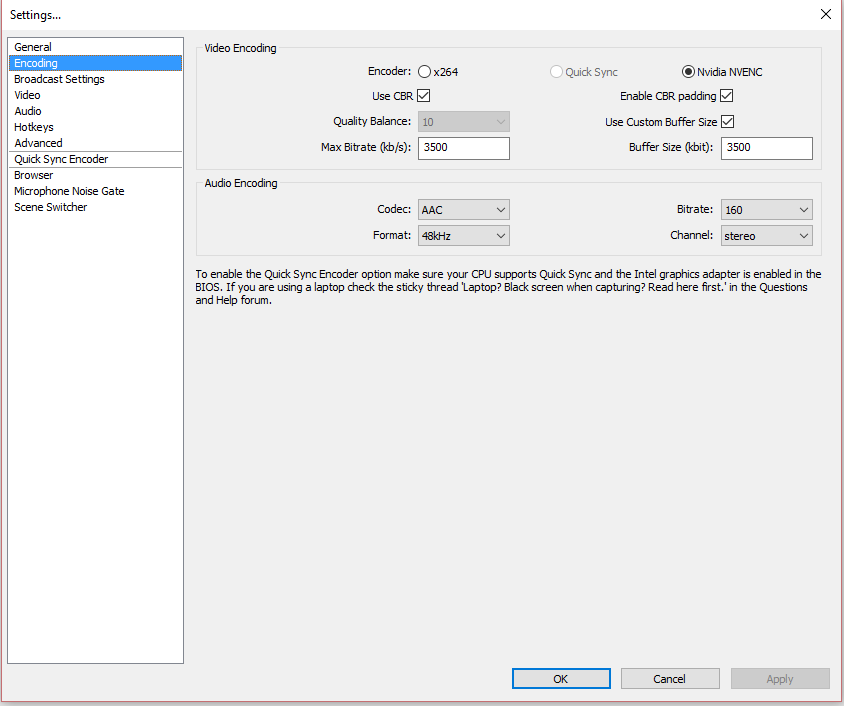Toggle the Use CBR checkbox
The height and width of the screenshot is (706, 844).
point(424,96)
